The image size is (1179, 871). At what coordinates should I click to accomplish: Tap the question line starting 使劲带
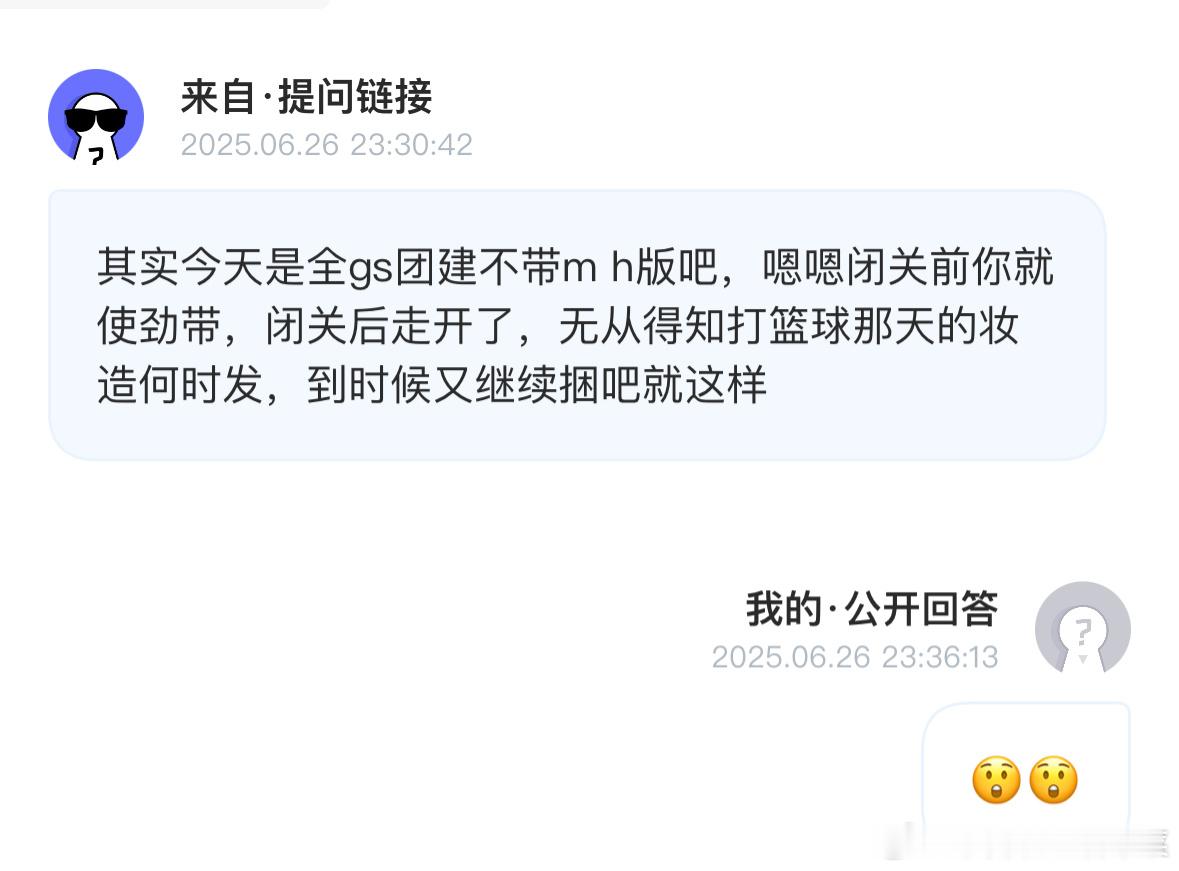click(558, 326)
